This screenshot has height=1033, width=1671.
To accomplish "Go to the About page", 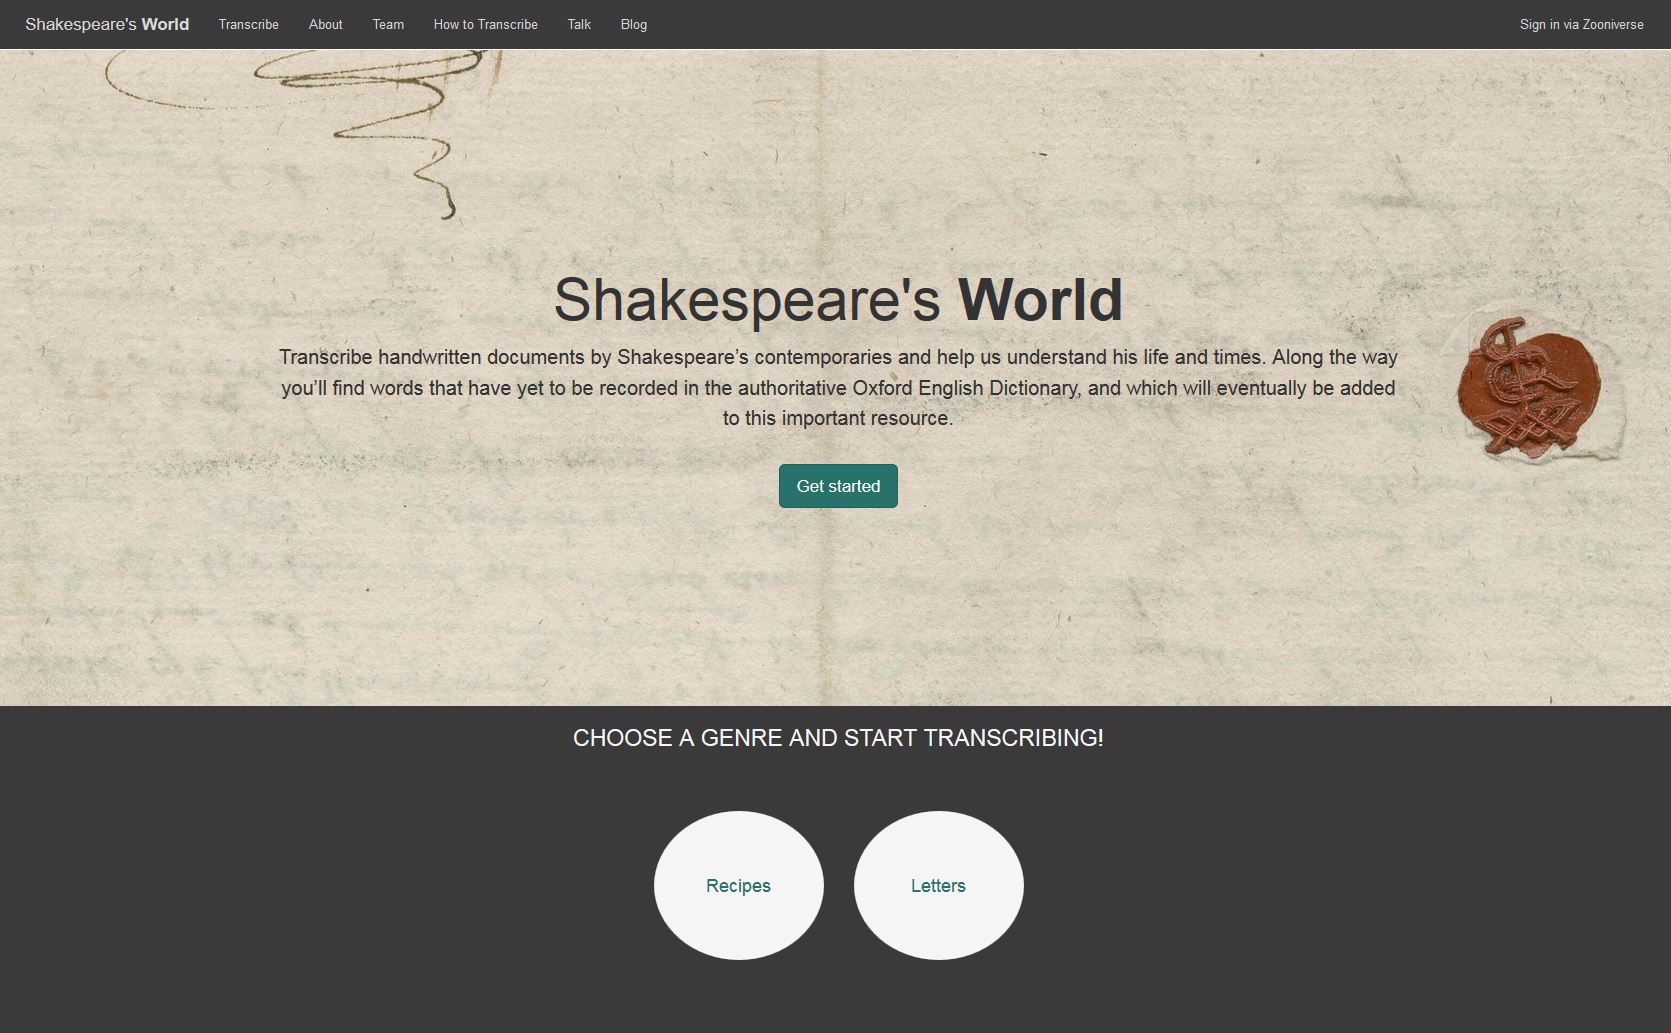I will click(325, 24).
